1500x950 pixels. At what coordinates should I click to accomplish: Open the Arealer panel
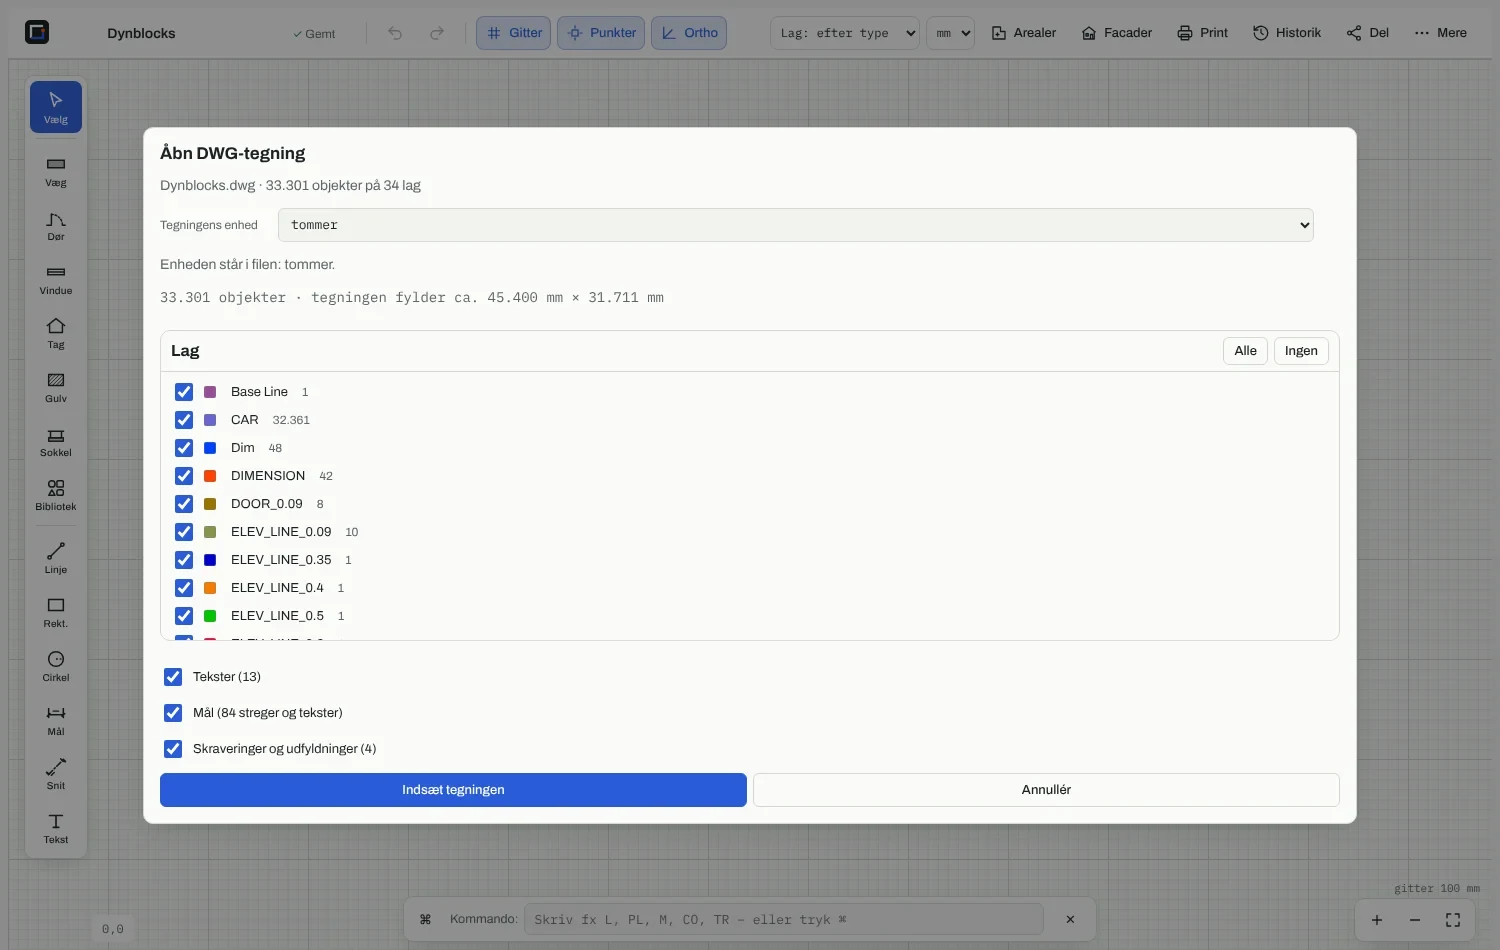point(1024,33)
